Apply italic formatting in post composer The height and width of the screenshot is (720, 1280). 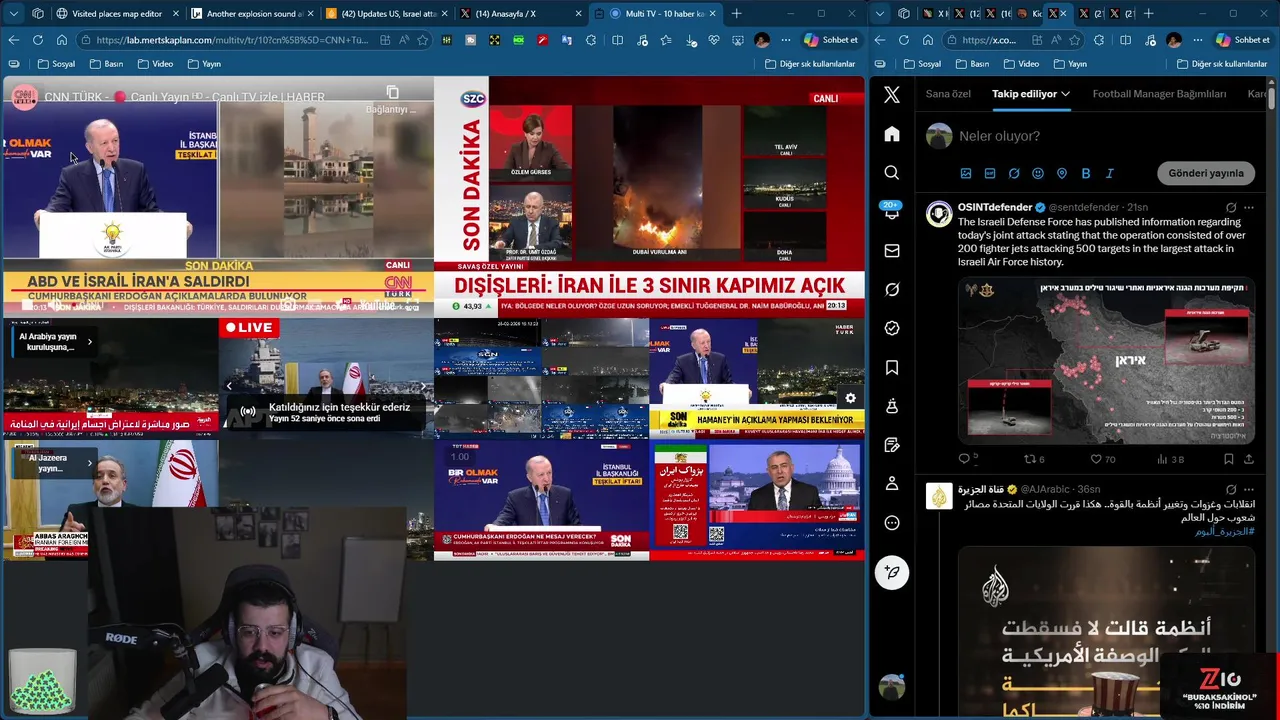coord(1110,173)
